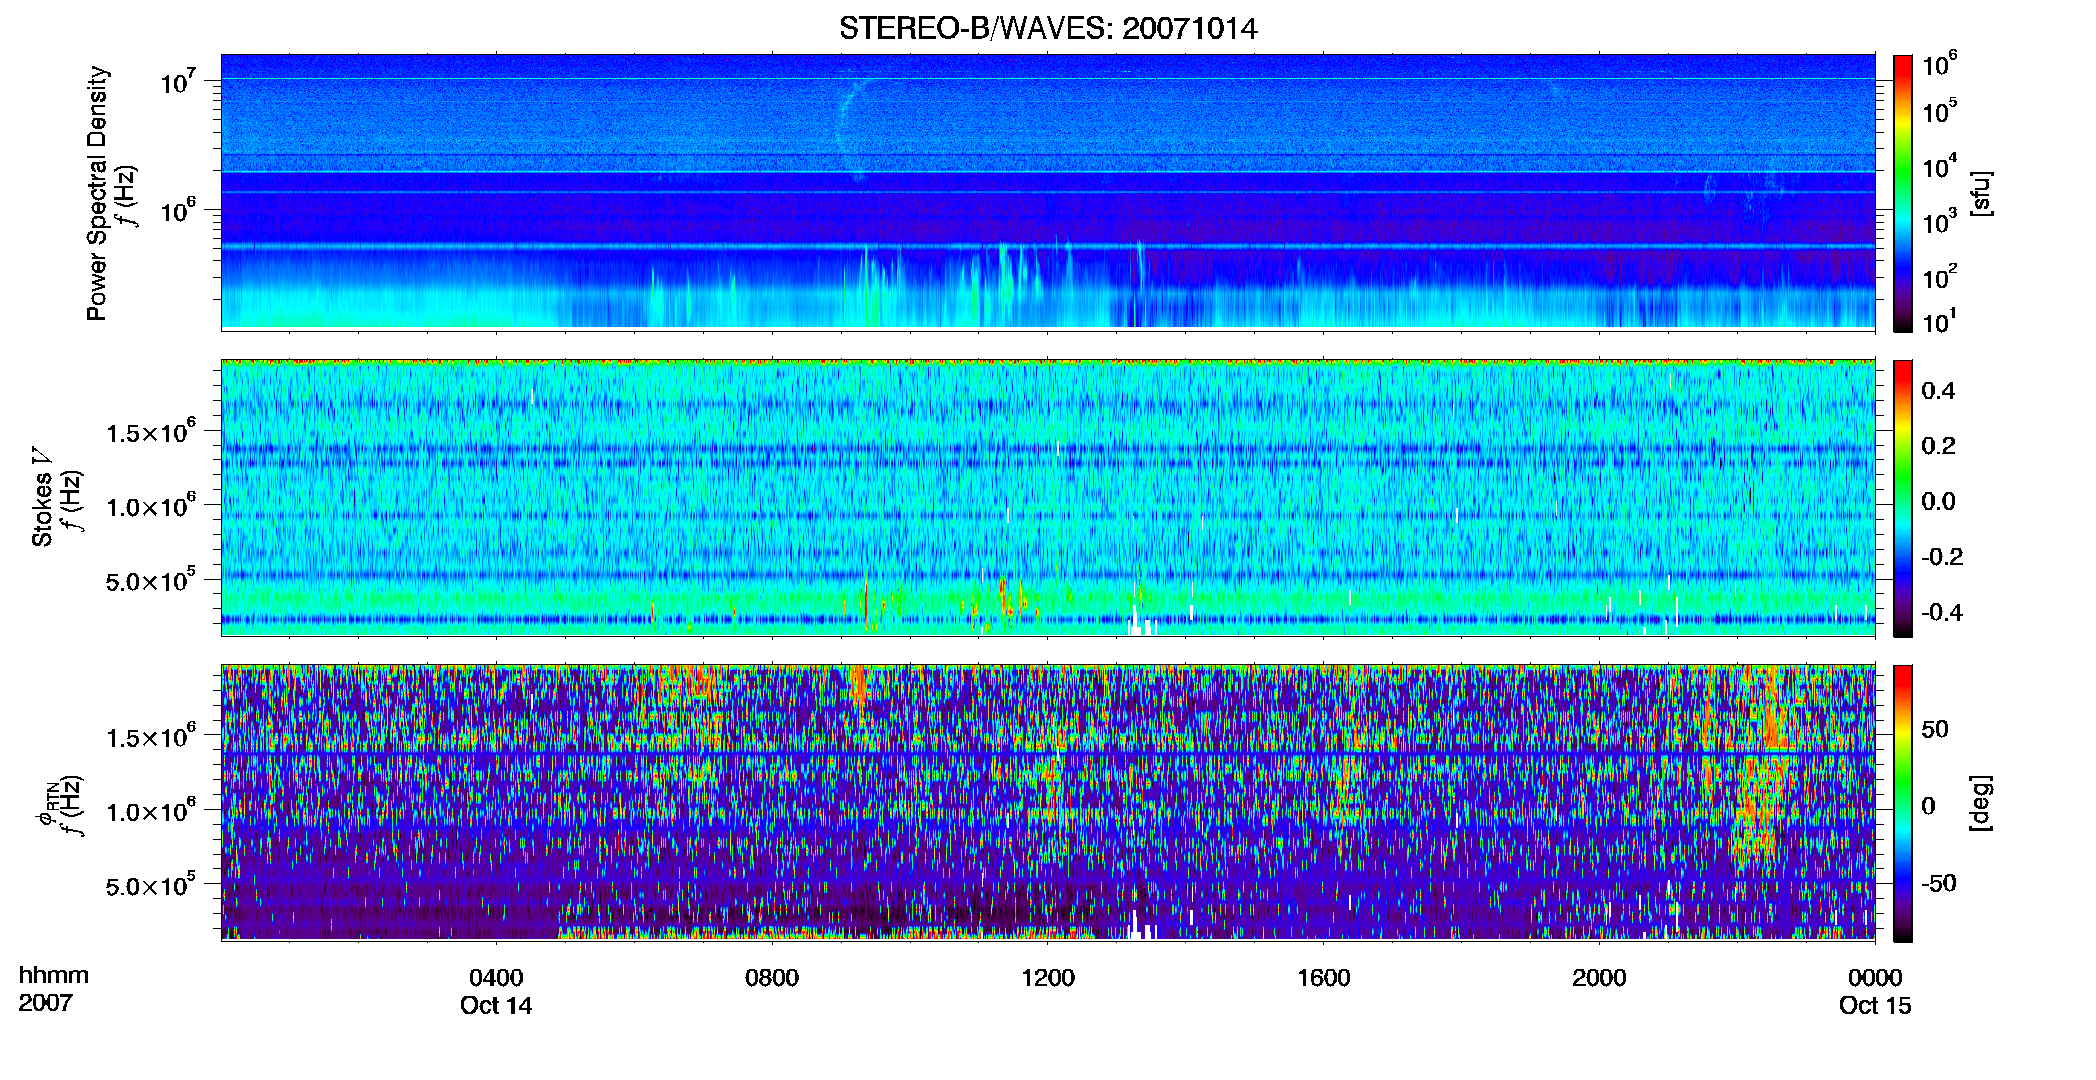Image resolution: width=2096 pixels, height=1080 pixels.
Task: Click the "0.0" Stokes V colorbar value
Action: [1938, 502]
